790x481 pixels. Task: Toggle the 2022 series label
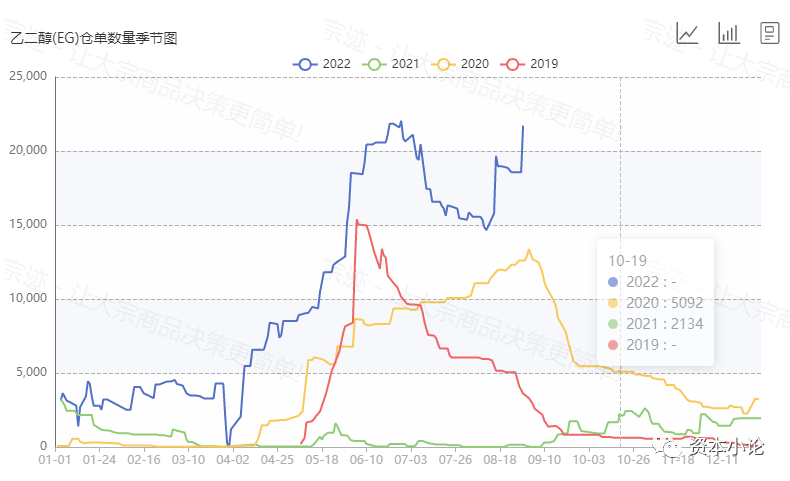click(x=335, y=64)
